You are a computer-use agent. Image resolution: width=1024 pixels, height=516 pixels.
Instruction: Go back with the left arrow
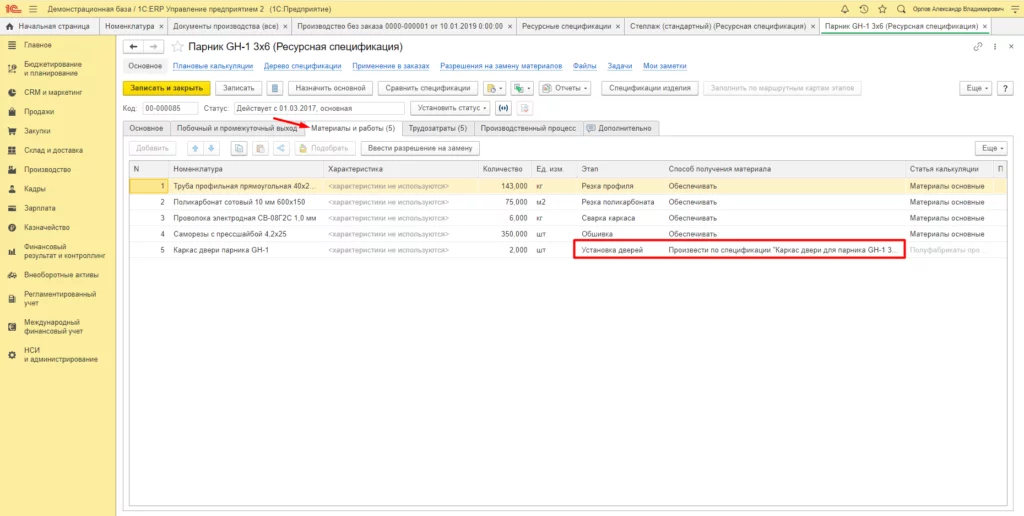(133, 47)
